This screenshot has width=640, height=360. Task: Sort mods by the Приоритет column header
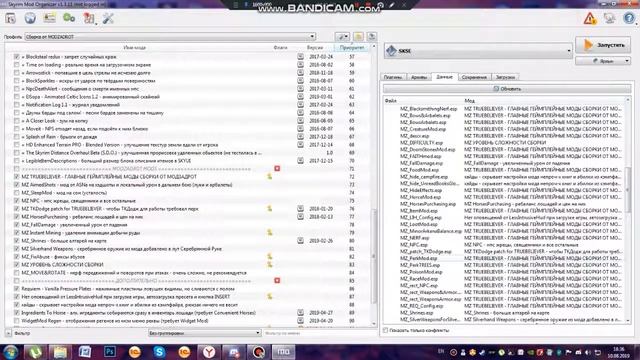[x=352, y=48]
